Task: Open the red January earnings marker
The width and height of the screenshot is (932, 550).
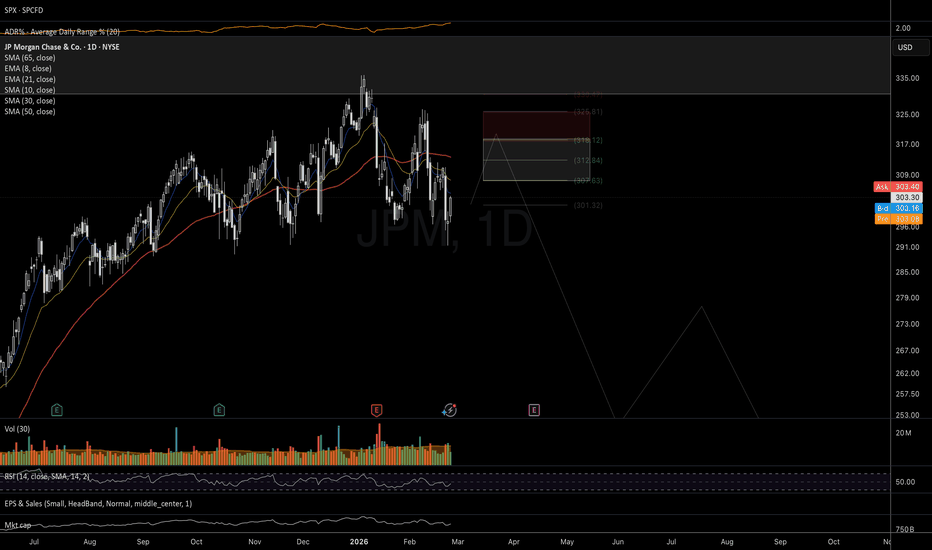Action: (x=376, y=410)
